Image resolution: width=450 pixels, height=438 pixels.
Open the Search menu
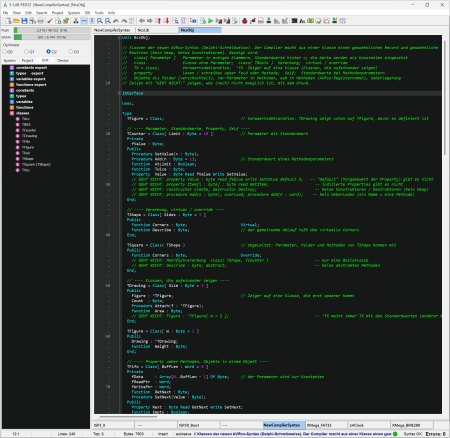tap(42, 13)
